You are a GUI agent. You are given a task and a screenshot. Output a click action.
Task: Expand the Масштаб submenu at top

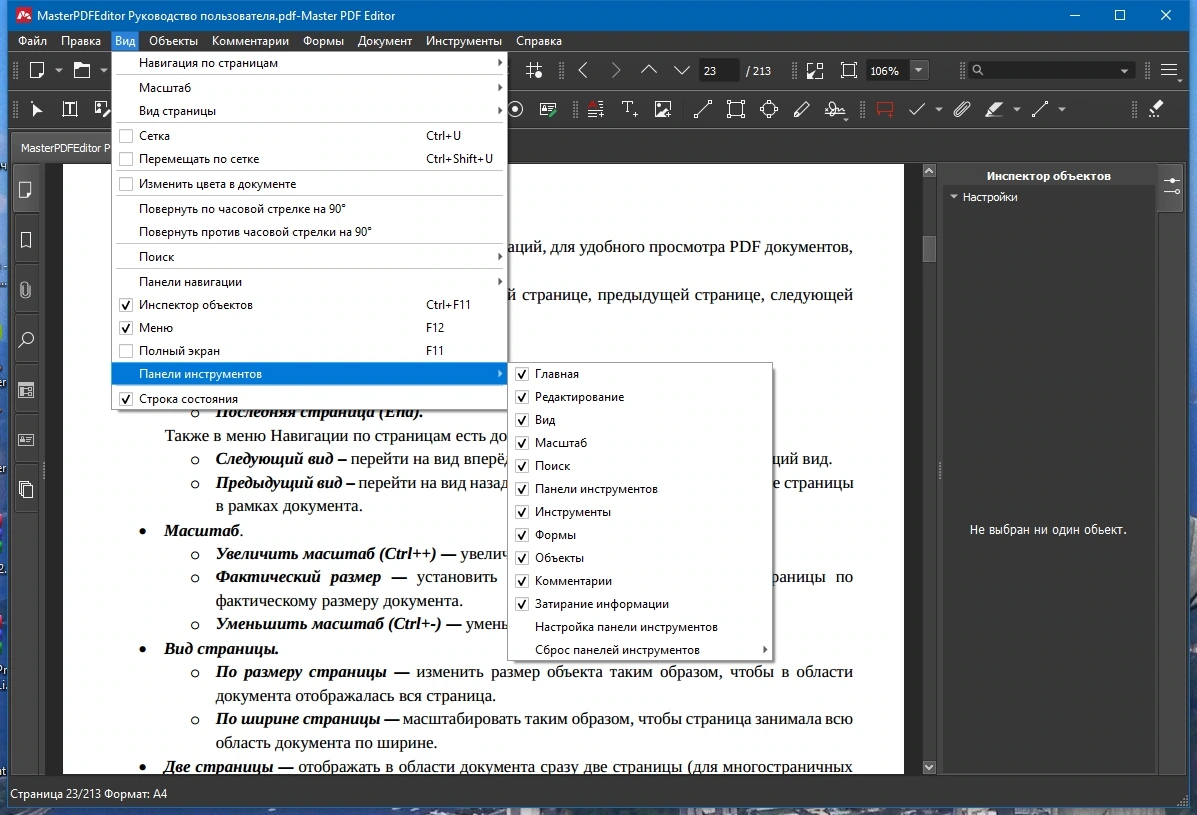309,88
